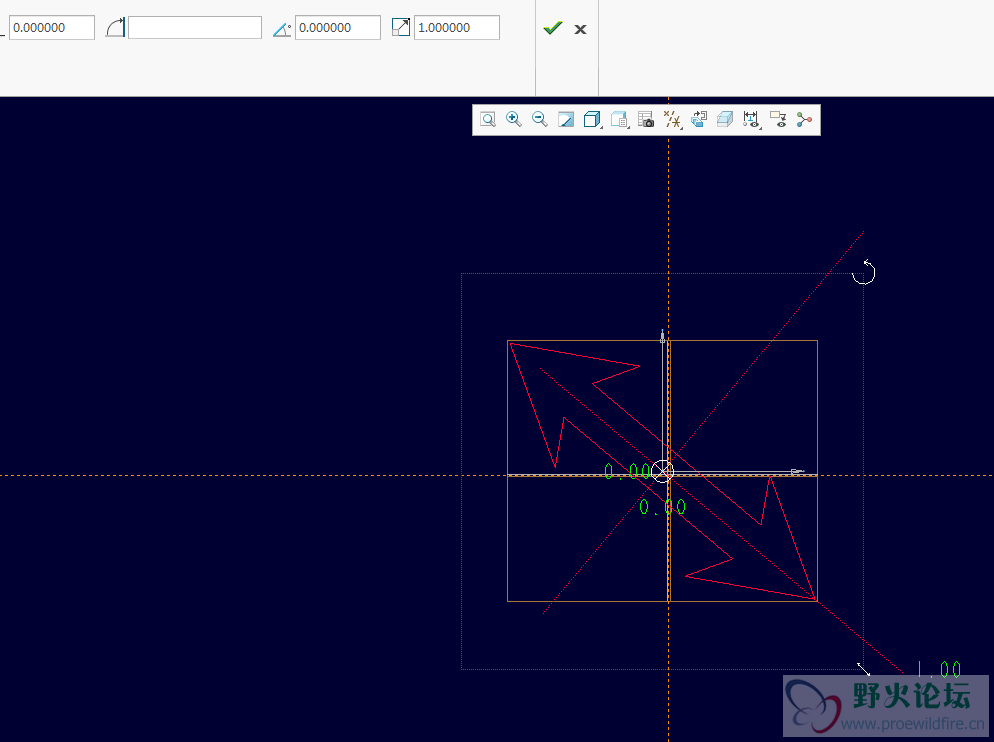The width and height of the screenshot is (994, 742).
Task: Expand the datum display filters dropdown
Action: (x=673, y=120)
